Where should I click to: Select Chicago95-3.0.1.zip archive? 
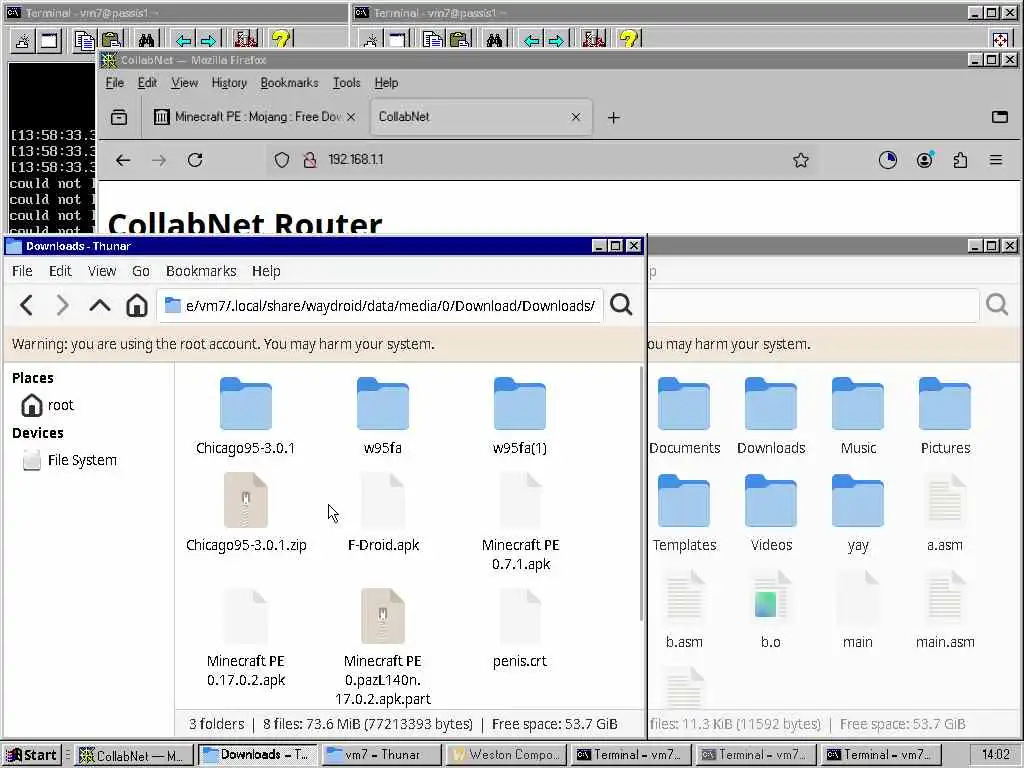coord(246,513)
